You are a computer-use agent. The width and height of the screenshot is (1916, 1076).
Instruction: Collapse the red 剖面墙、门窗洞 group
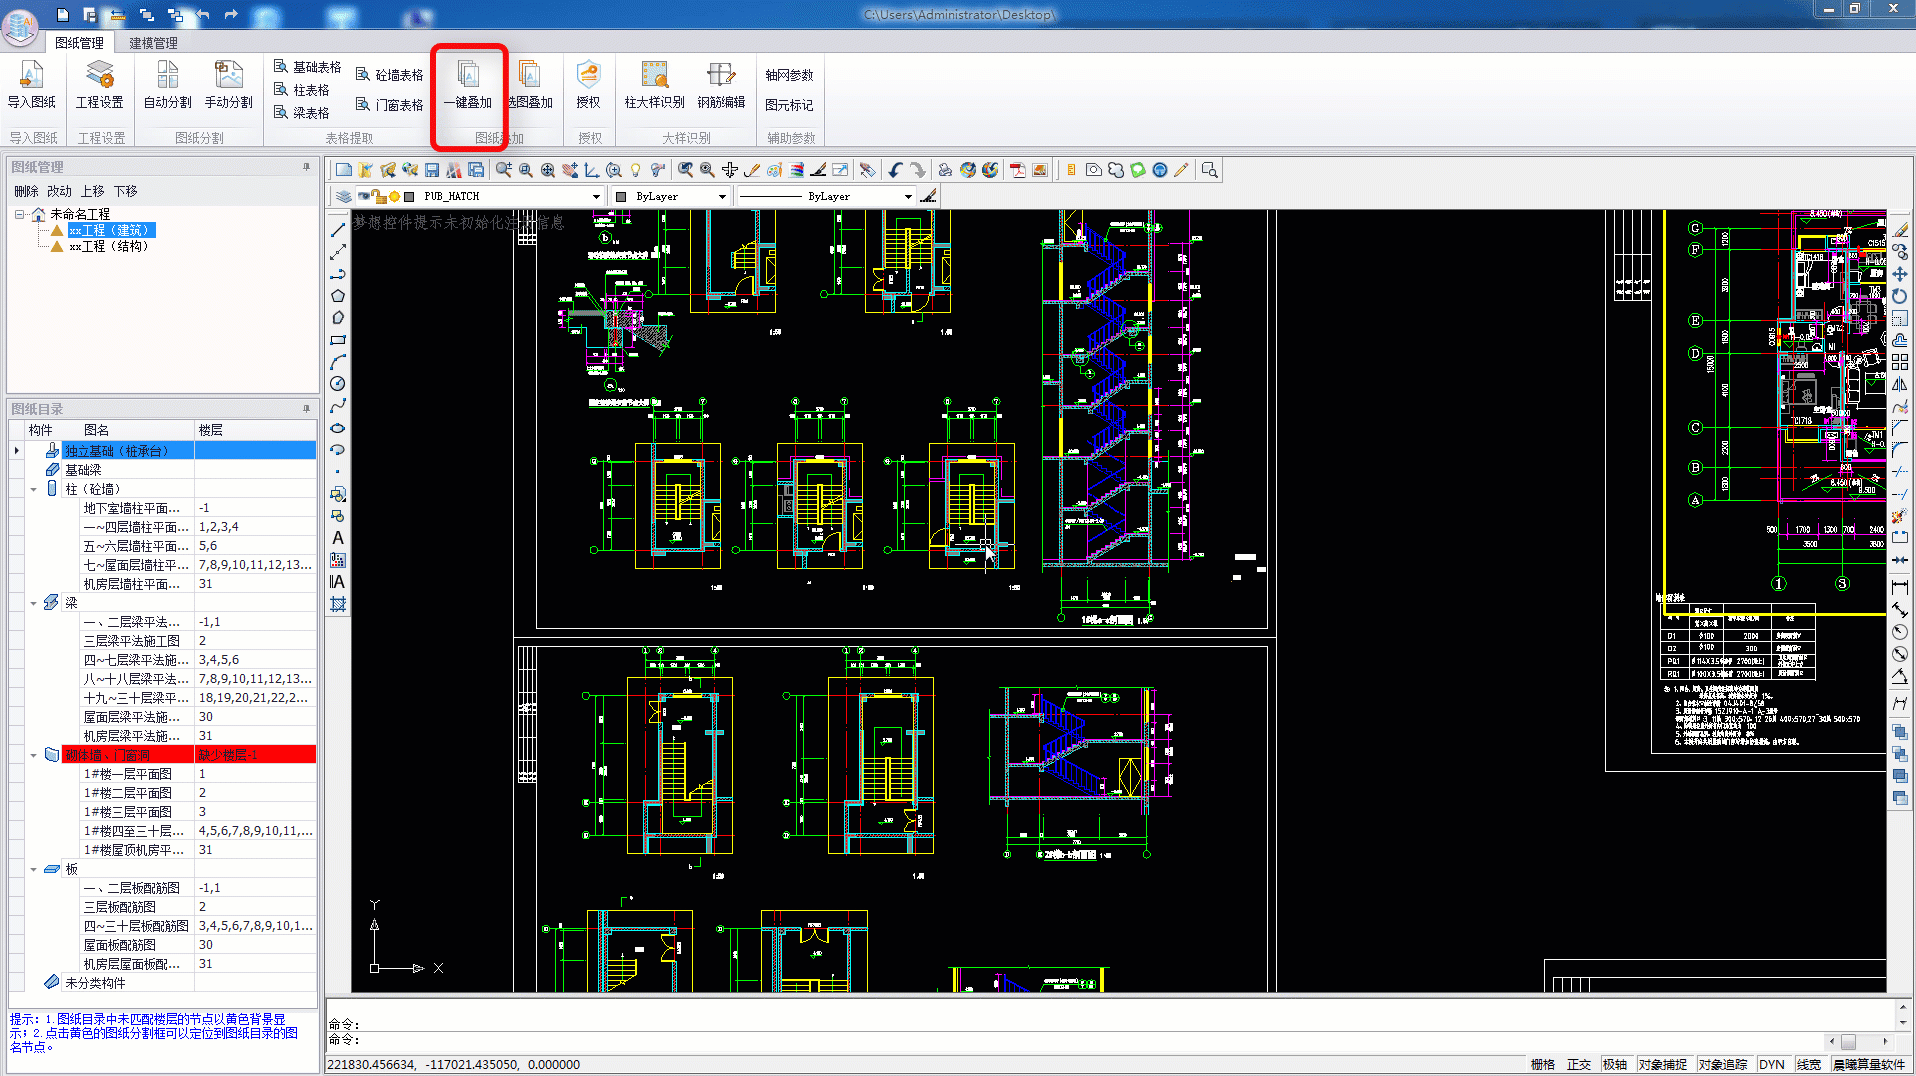[33, 755]
